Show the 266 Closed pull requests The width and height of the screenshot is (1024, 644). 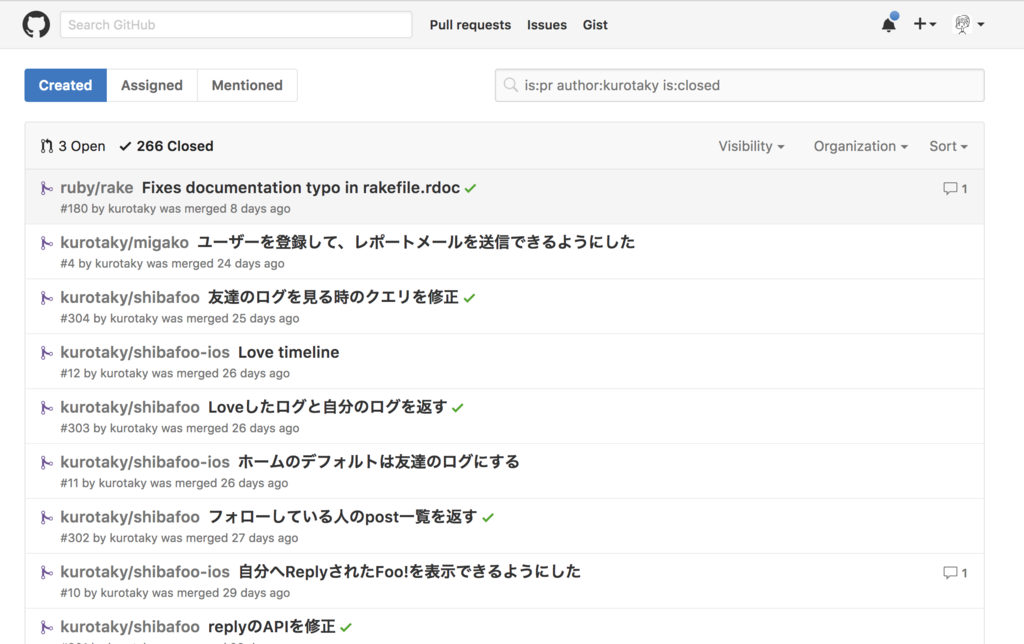pos(167,146)
